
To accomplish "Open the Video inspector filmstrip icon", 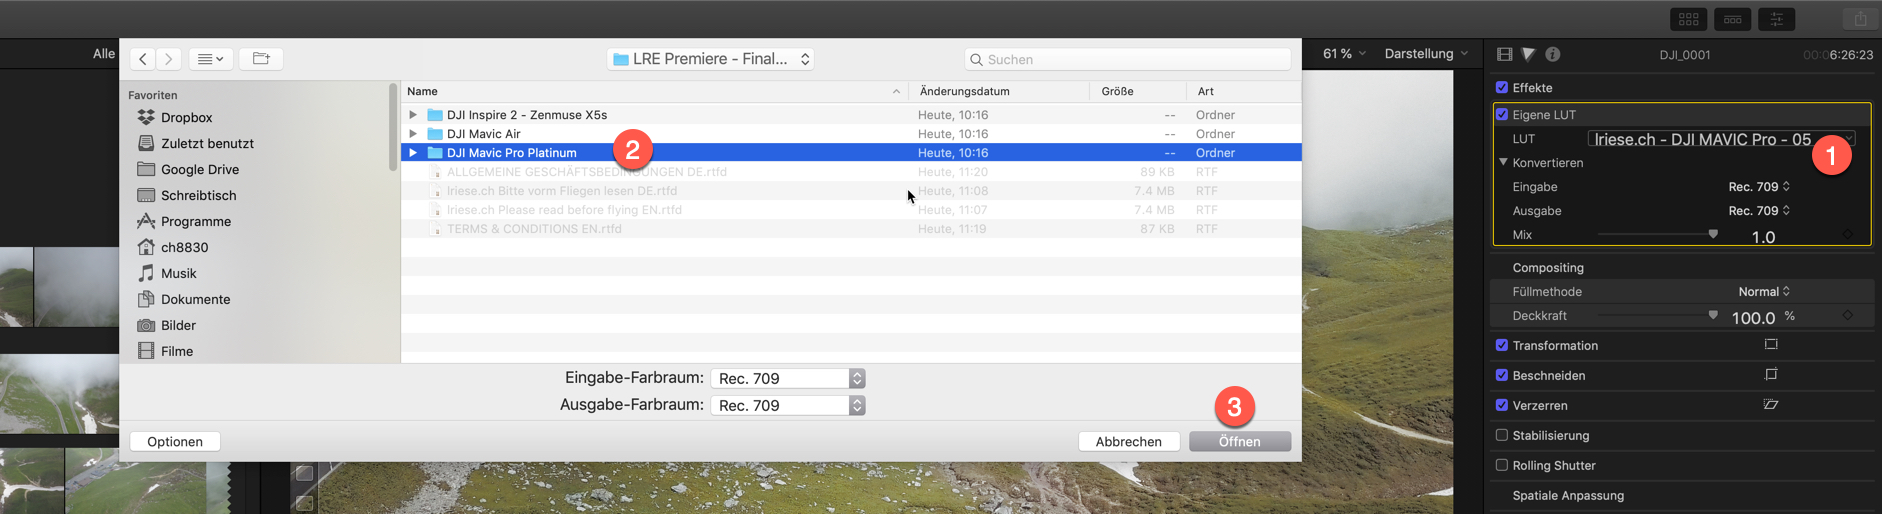I will (x=1504, y=54).
